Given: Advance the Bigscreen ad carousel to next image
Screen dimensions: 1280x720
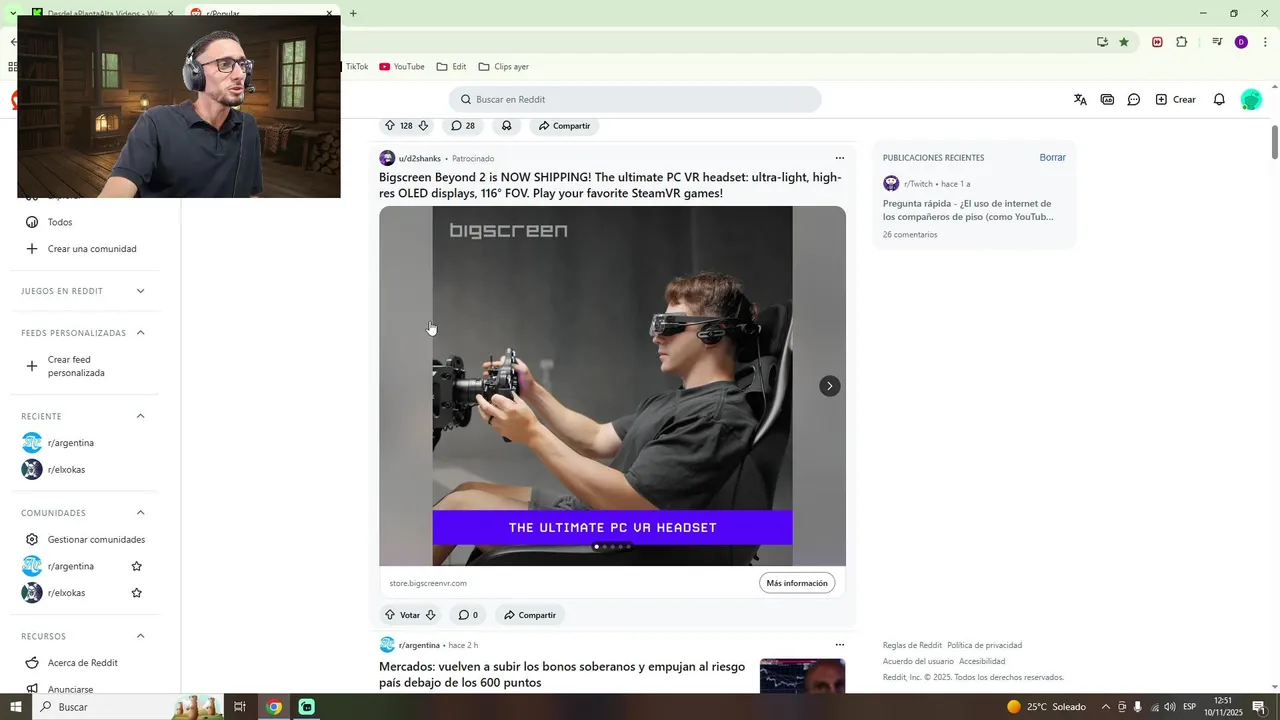Looking at the screenshot, I should pyautogui.click(x=829, y=386).
